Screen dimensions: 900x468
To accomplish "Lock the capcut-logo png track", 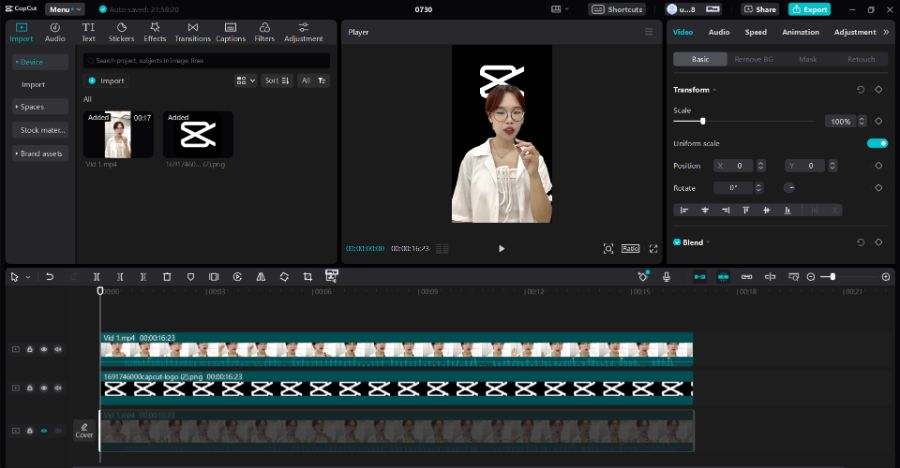I will click(30, 388).
